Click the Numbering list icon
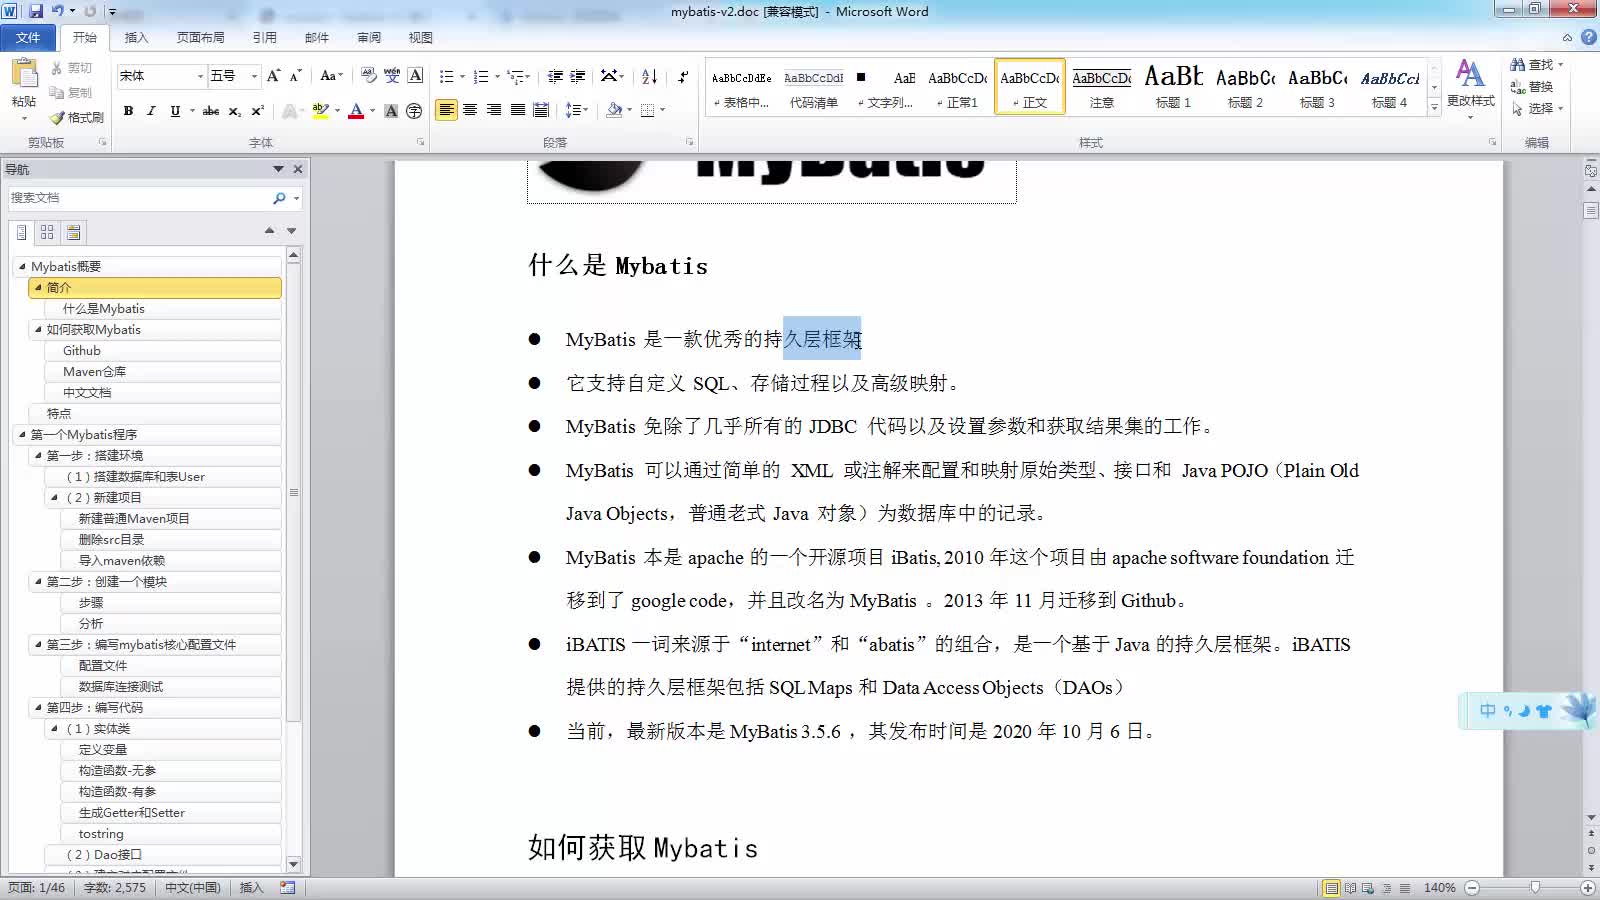 click(481, 76)
